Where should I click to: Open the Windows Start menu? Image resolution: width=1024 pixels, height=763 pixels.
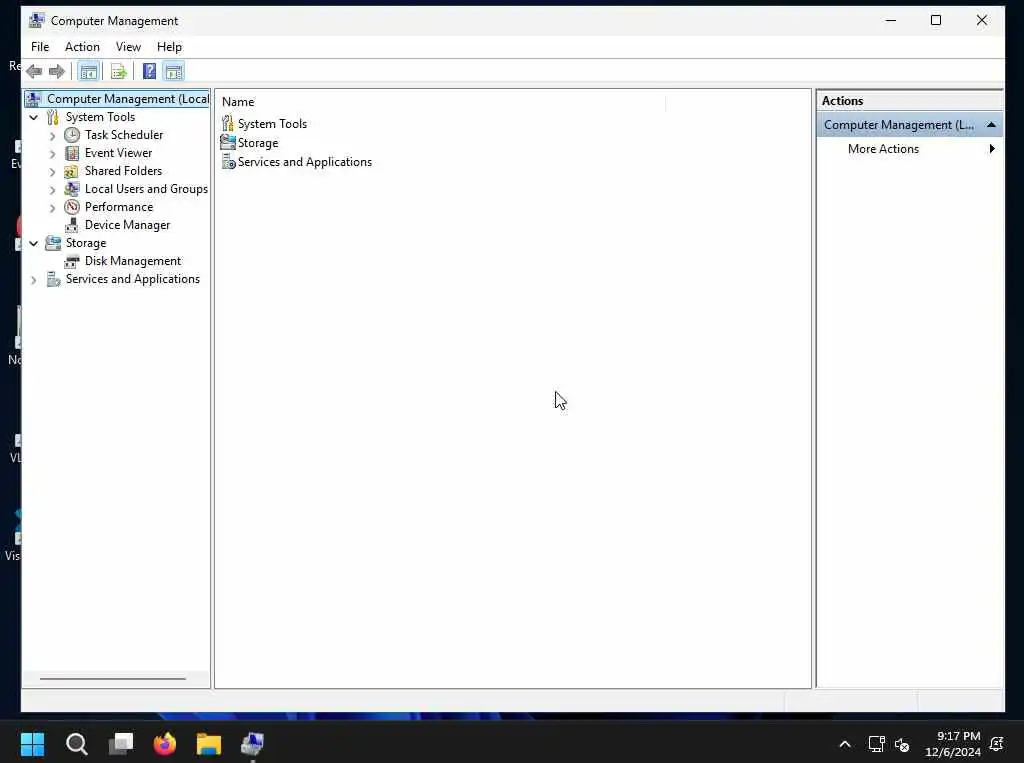point(32,743)
